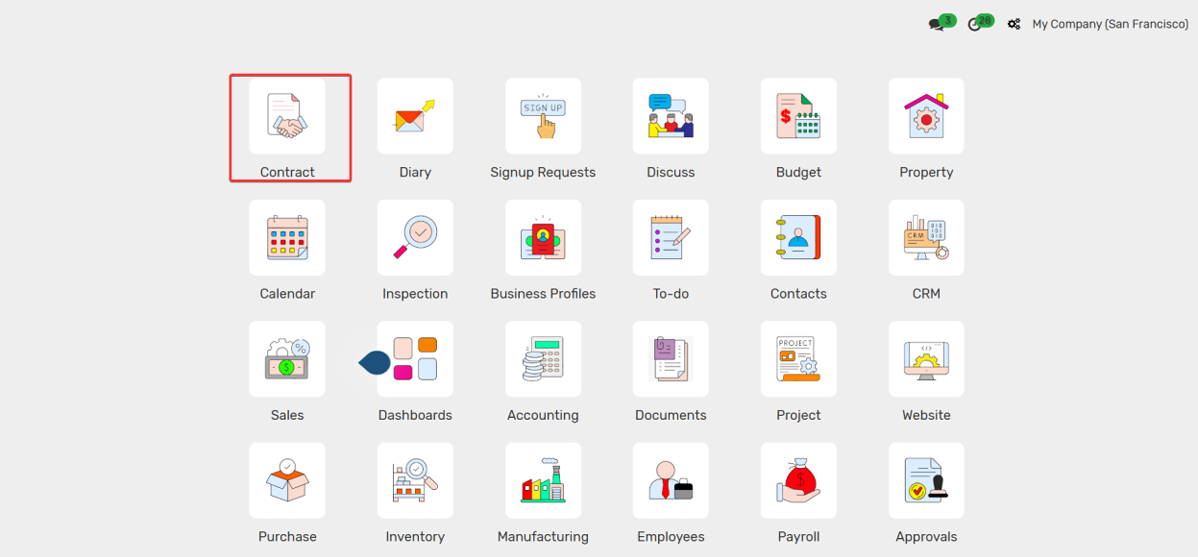The height and width of the screenshot is (557, 1198).
Task: Open the My Company (San Francisco) switcher
Action: [x=1110, y=24]
